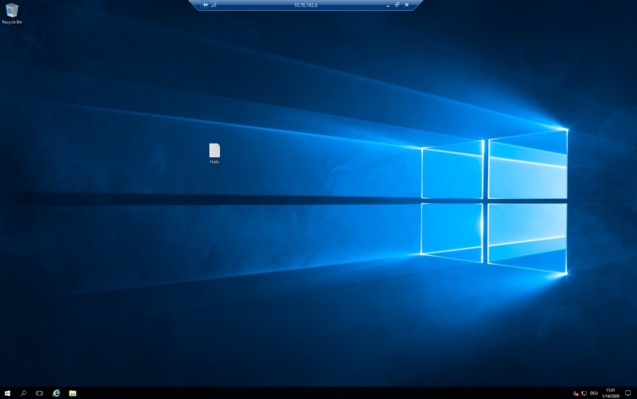Image resolution: width=637 pixels, height=399 pixels.
Task: Open File Explorer from the taskbar
Action: tap(73, 393)
